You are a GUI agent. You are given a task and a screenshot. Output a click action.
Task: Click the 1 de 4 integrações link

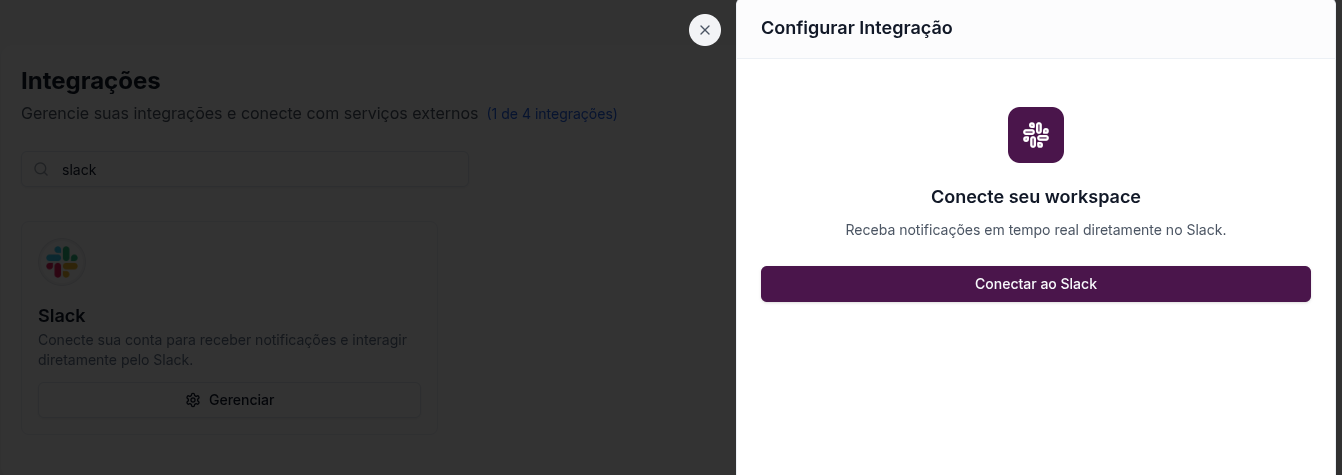(x=552, y=114)
